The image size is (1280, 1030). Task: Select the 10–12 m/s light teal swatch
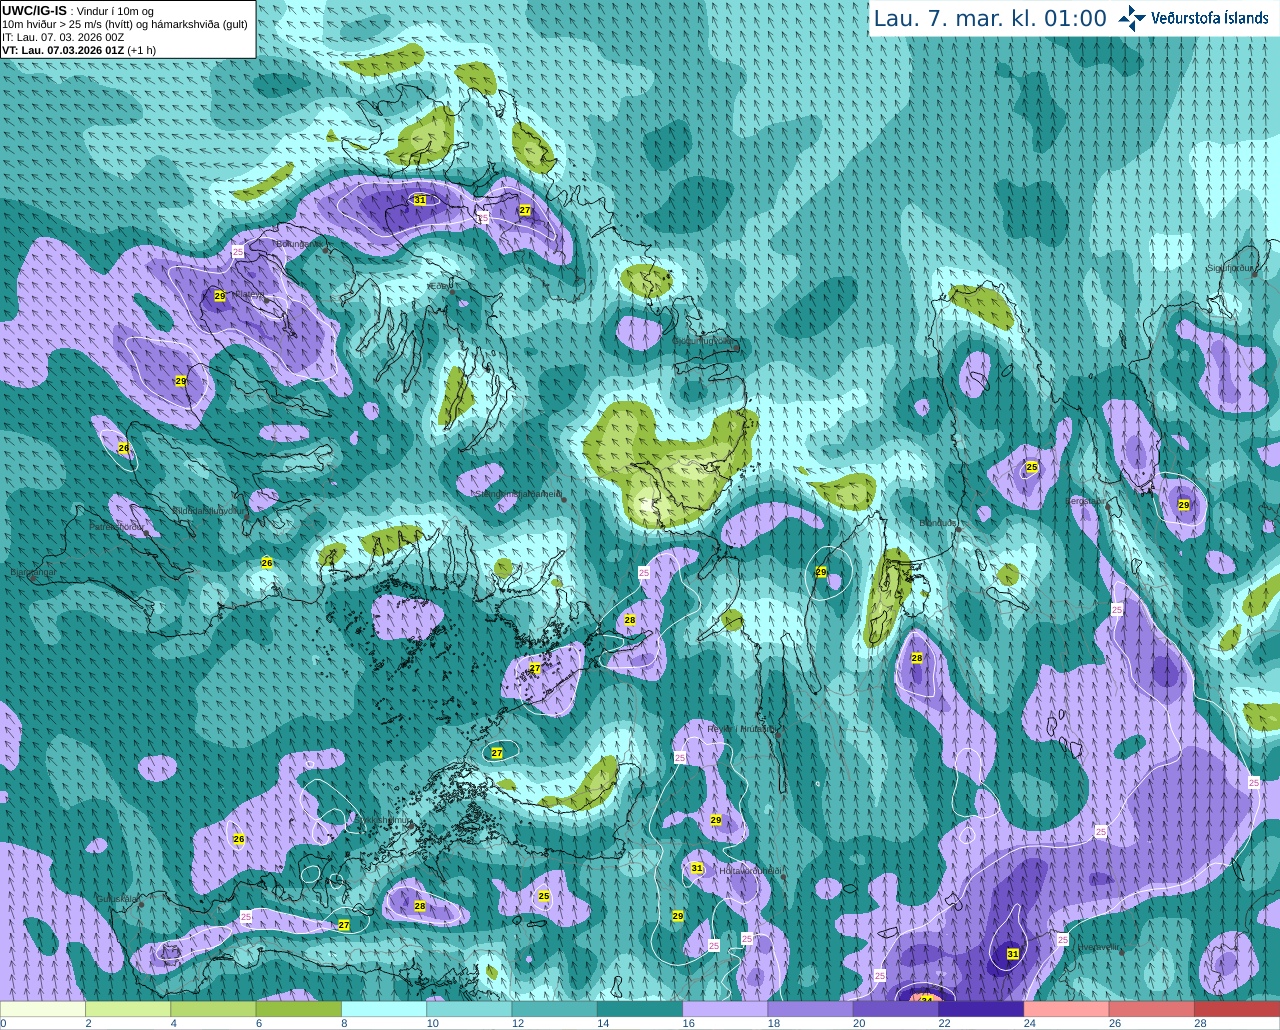coord(469,1009)
